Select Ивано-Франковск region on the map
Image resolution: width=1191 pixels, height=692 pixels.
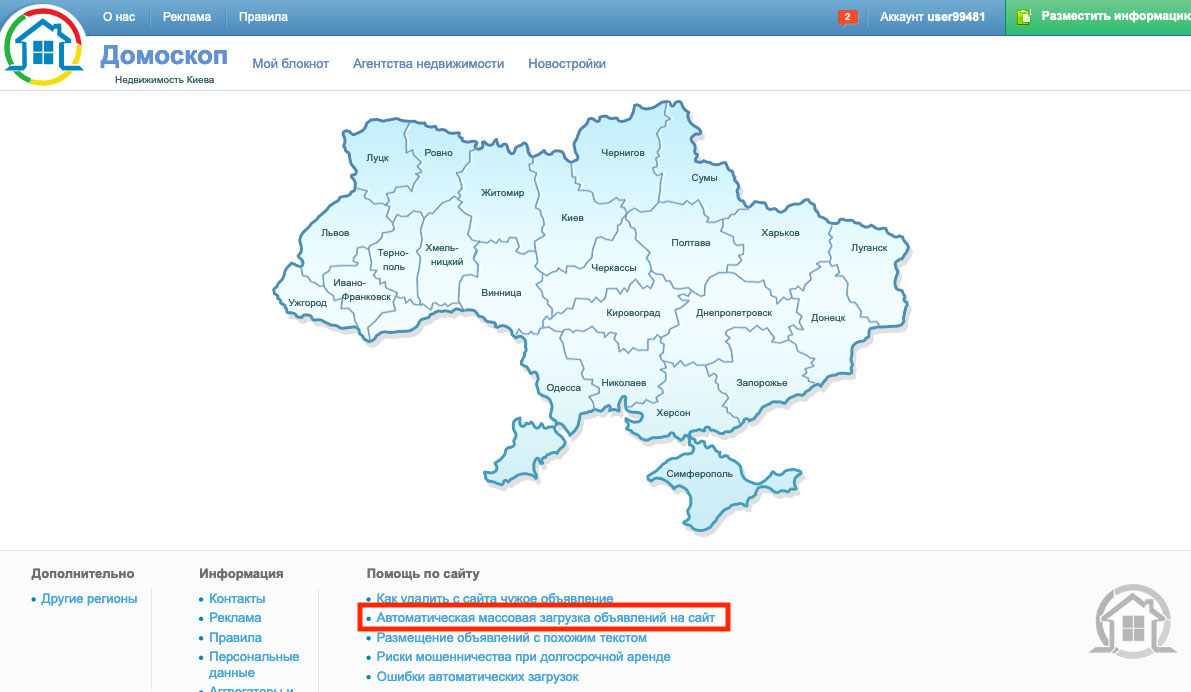[362, 289]
